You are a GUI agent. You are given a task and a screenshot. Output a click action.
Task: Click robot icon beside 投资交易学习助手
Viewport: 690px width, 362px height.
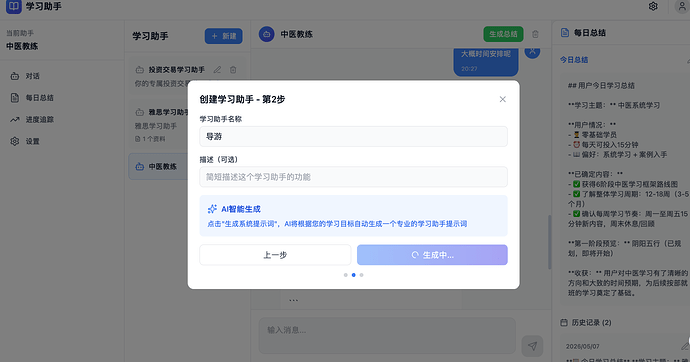click(x=139, y=70)
